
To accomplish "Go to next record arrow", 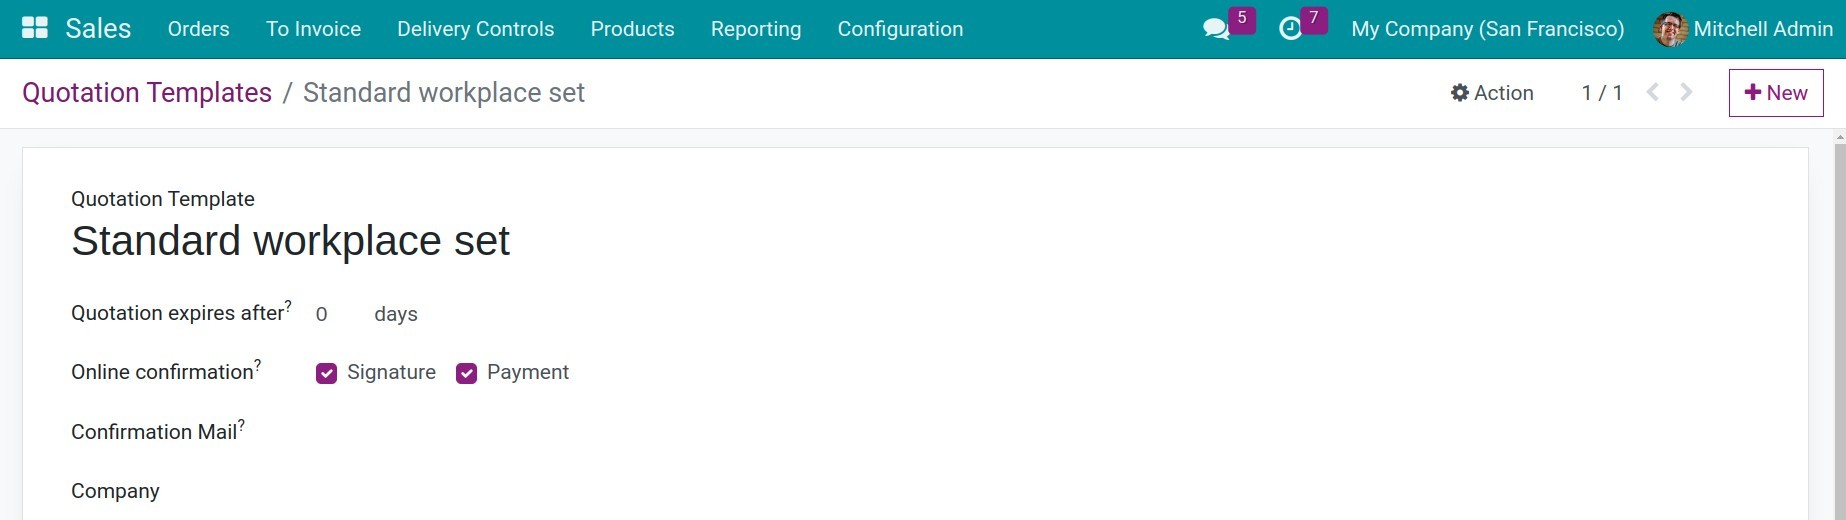I will click(x=1686, y=92).
